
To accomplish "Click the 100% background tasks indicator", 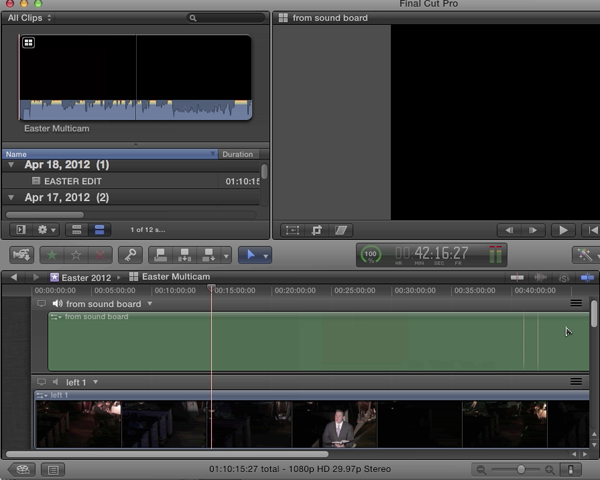I will 370,255.
